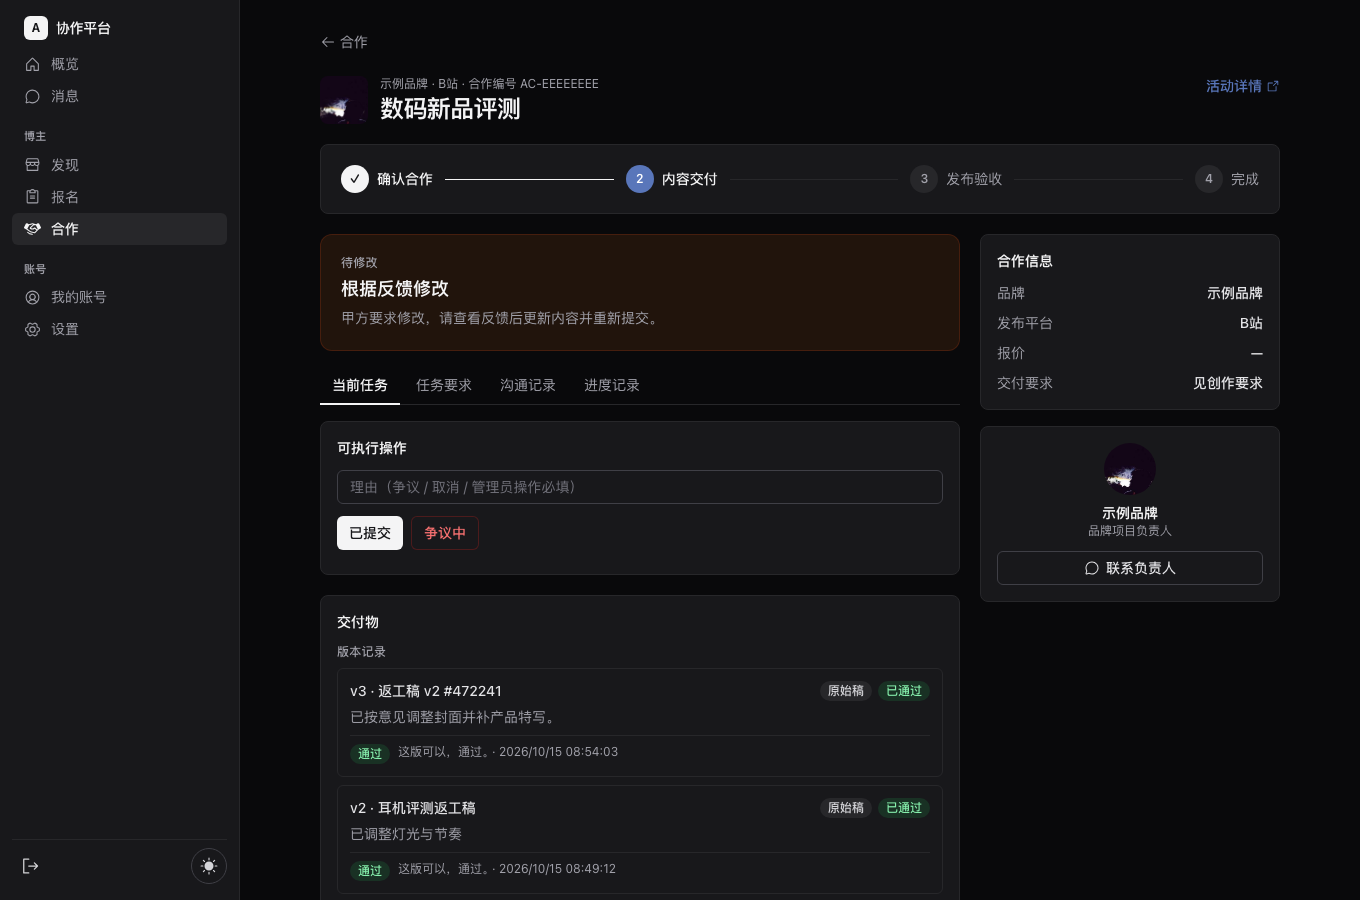Select 合作 in the sidebar
The image size is (1360, 900).
coord(119,229)
